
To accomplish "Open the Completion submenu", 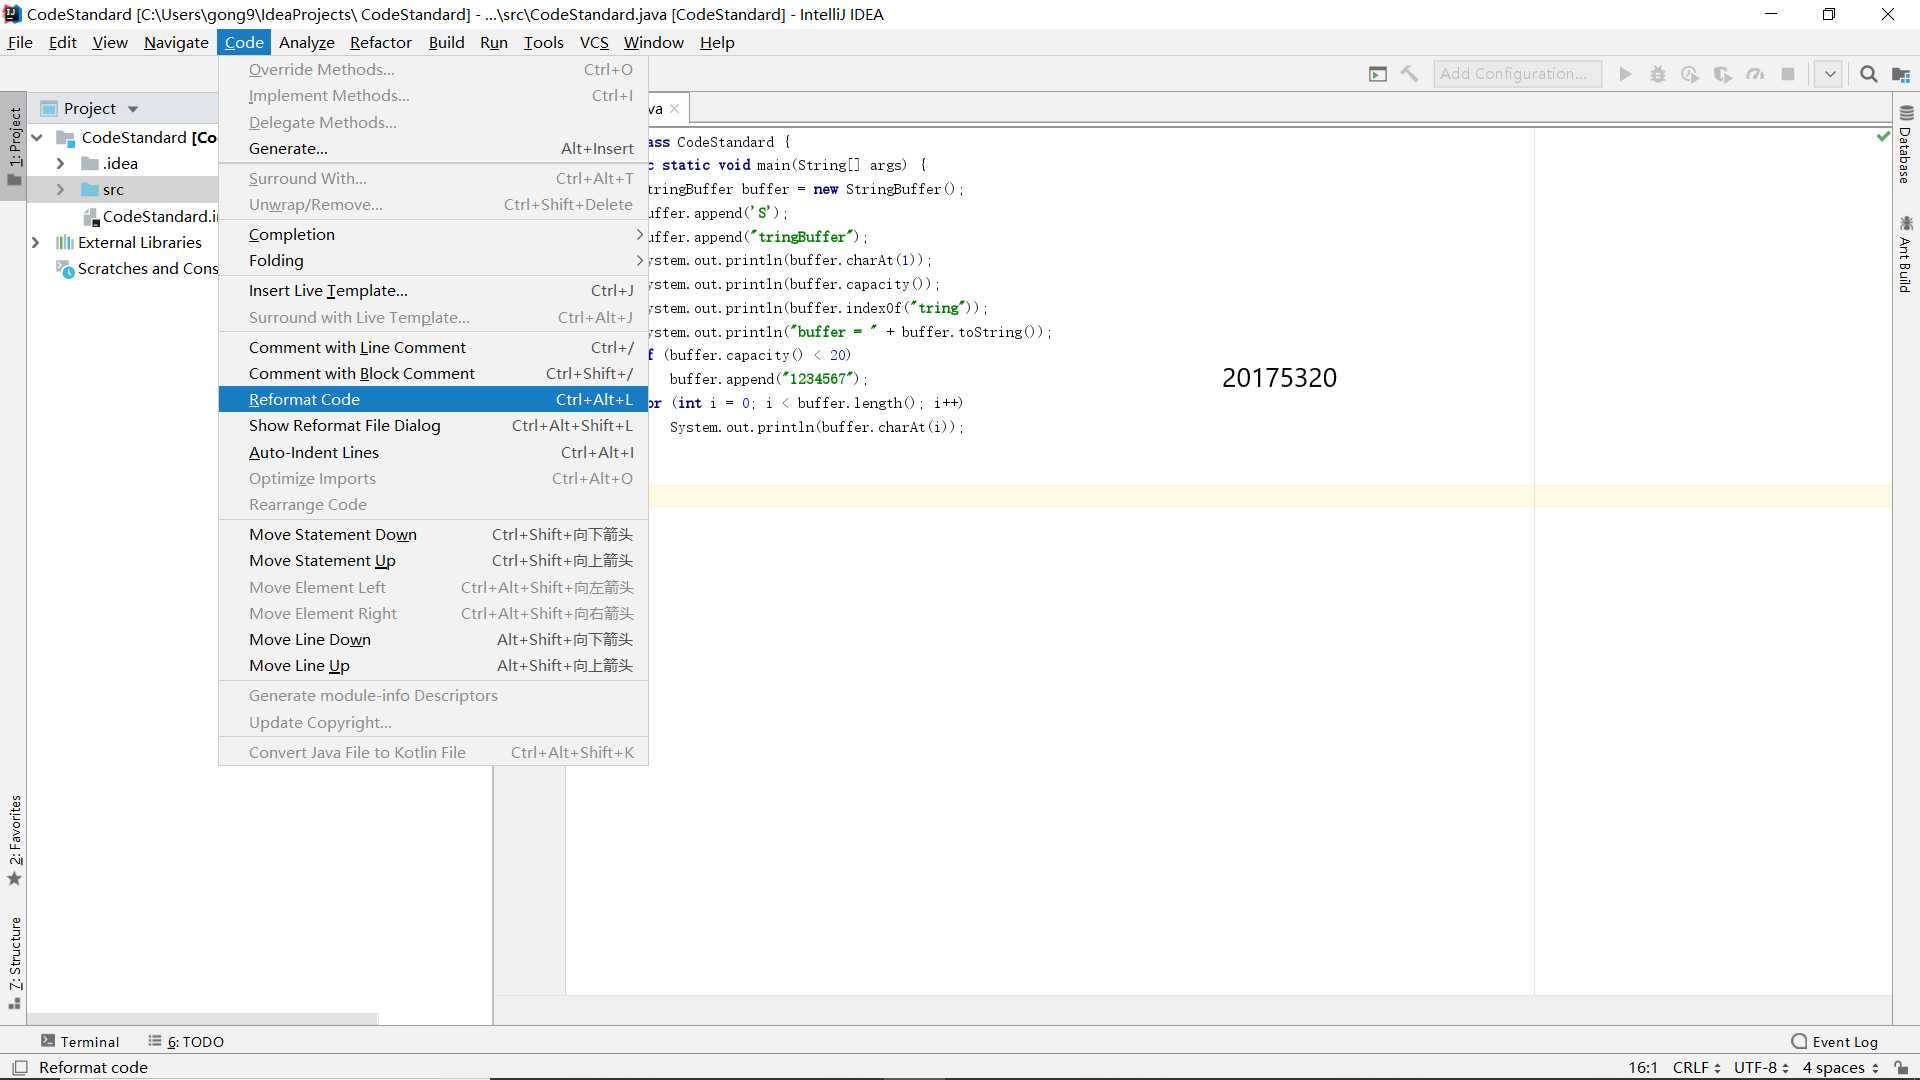I will click(x=433, y=234).
